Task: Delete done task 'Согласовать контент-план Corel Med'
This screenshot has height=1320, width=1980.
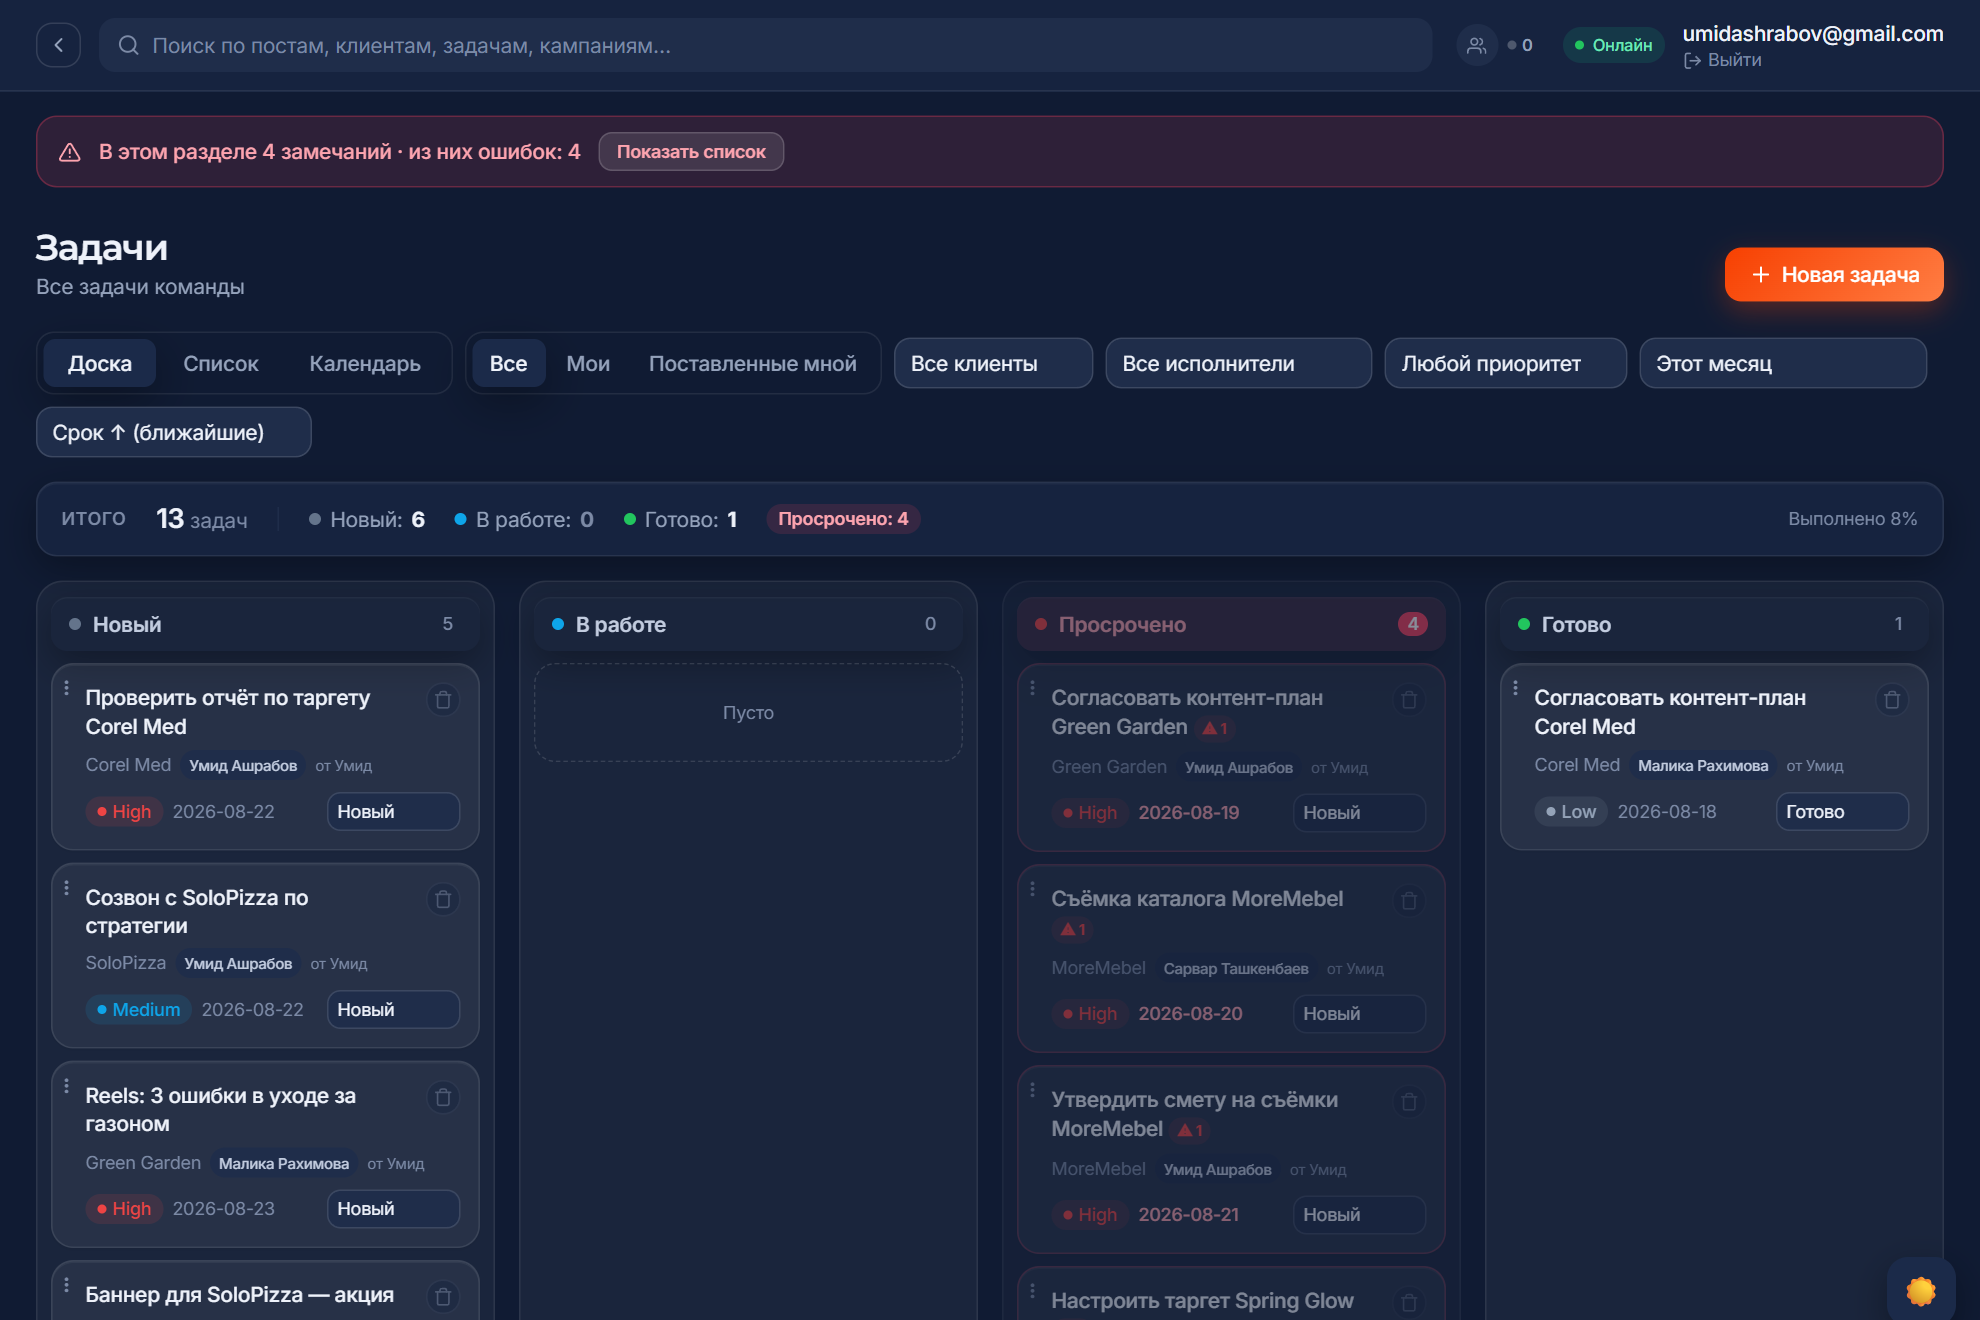Action: pos(1892,700)
